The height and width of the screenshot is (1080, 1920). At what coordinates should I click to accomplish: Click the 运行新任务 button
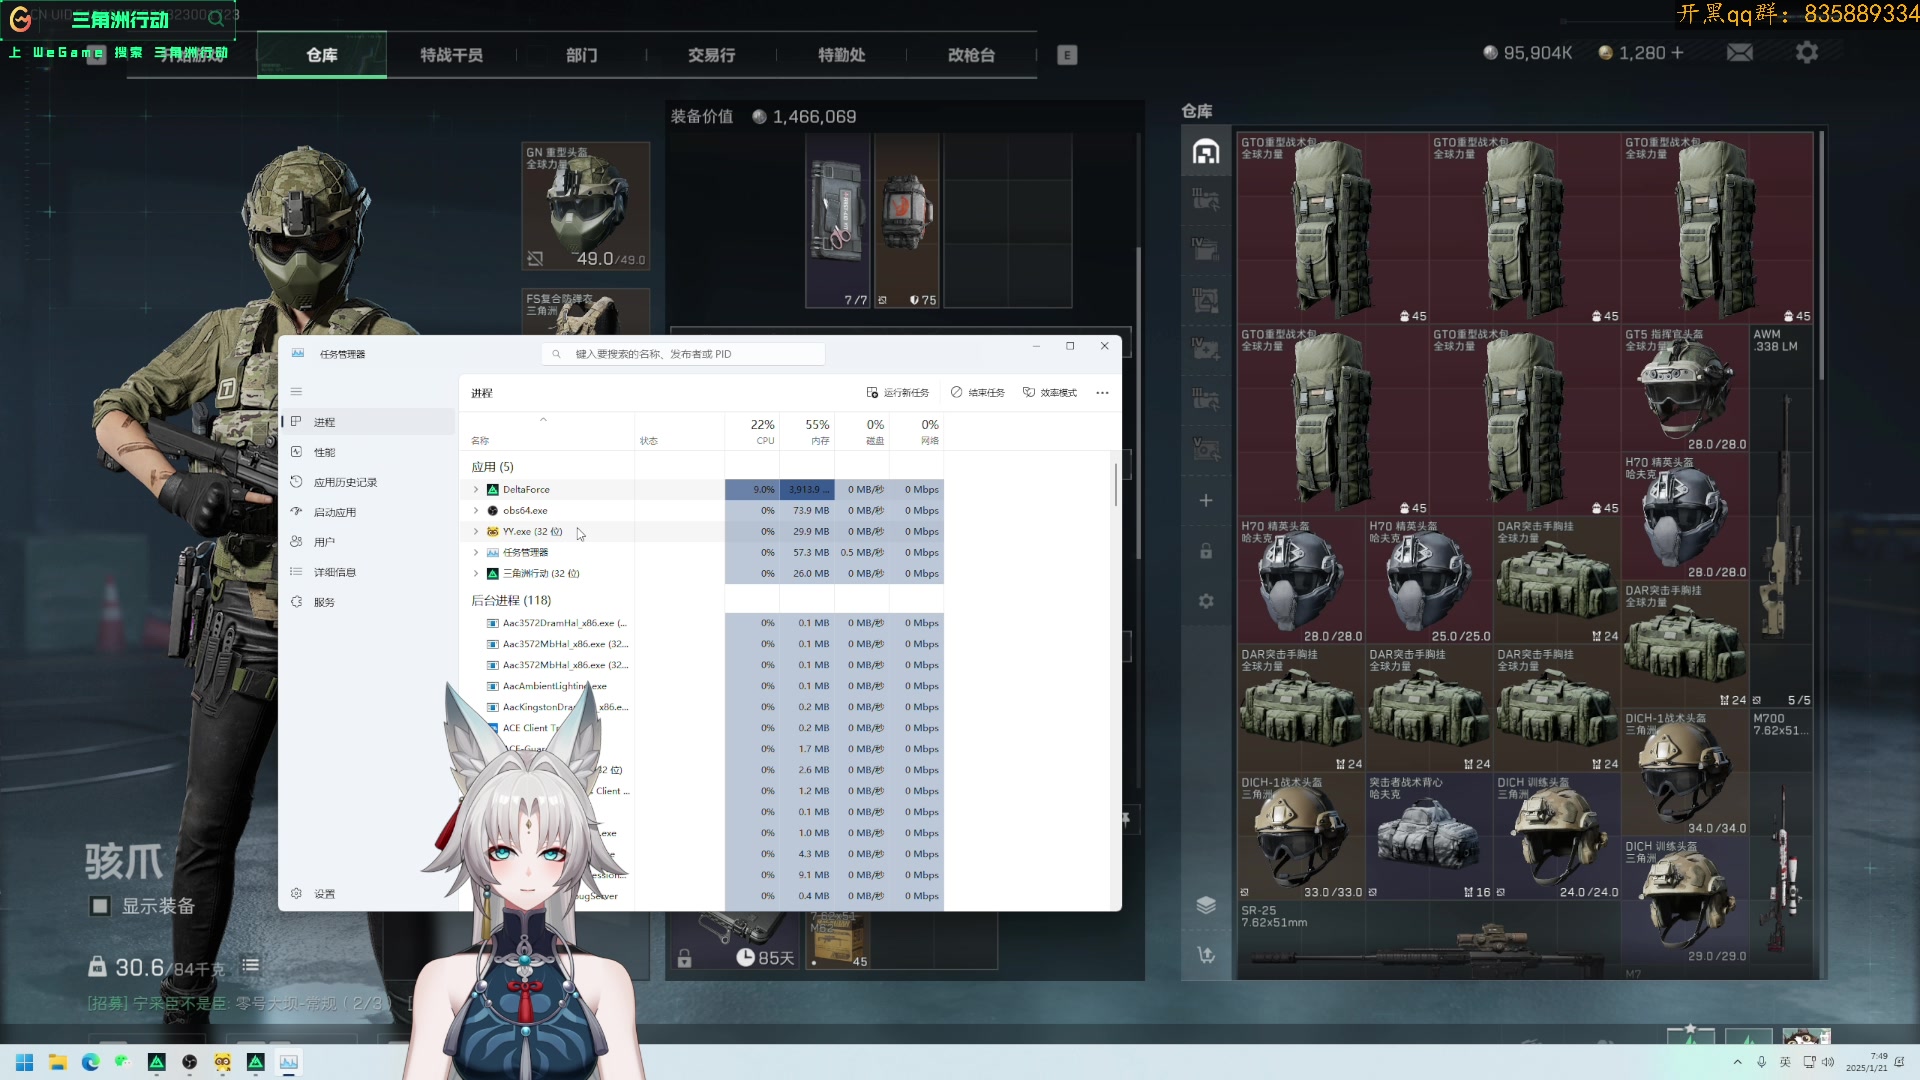pyautogui.click(x=897, y=393)
